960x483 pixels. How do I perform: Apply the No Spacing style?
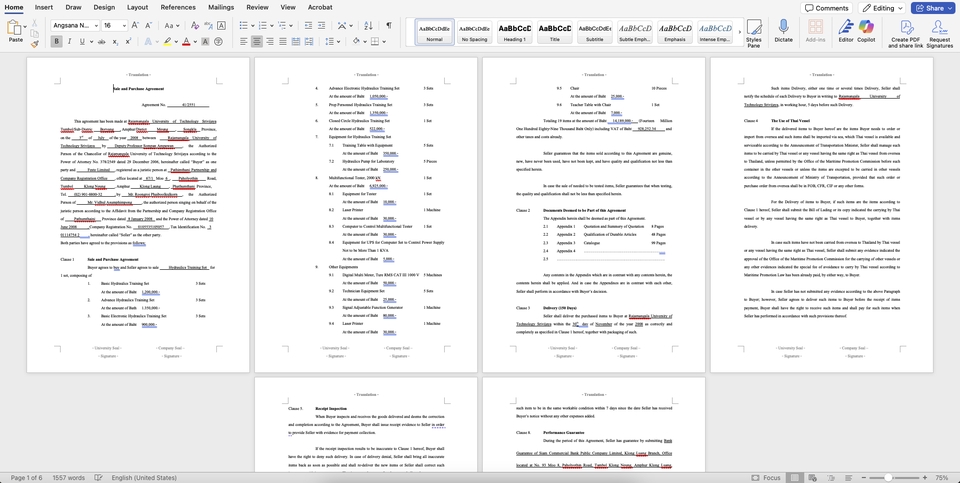(x=474, y=31)
